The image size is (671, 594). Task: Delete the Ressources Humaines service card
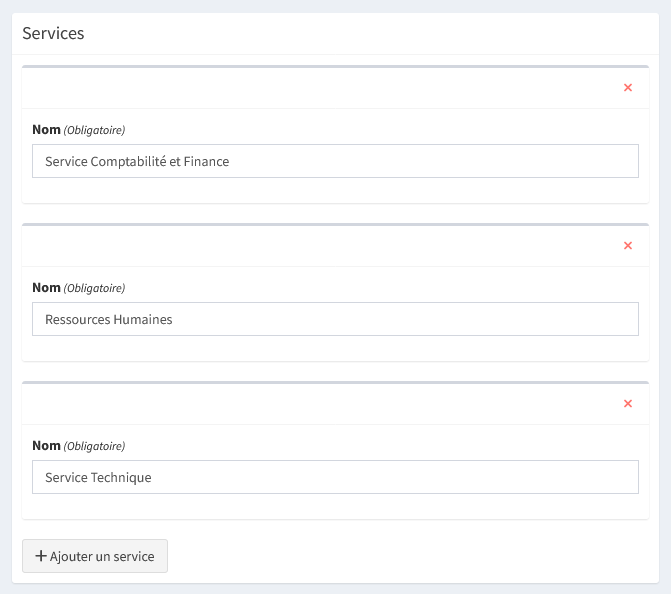[x=628, y=246]
